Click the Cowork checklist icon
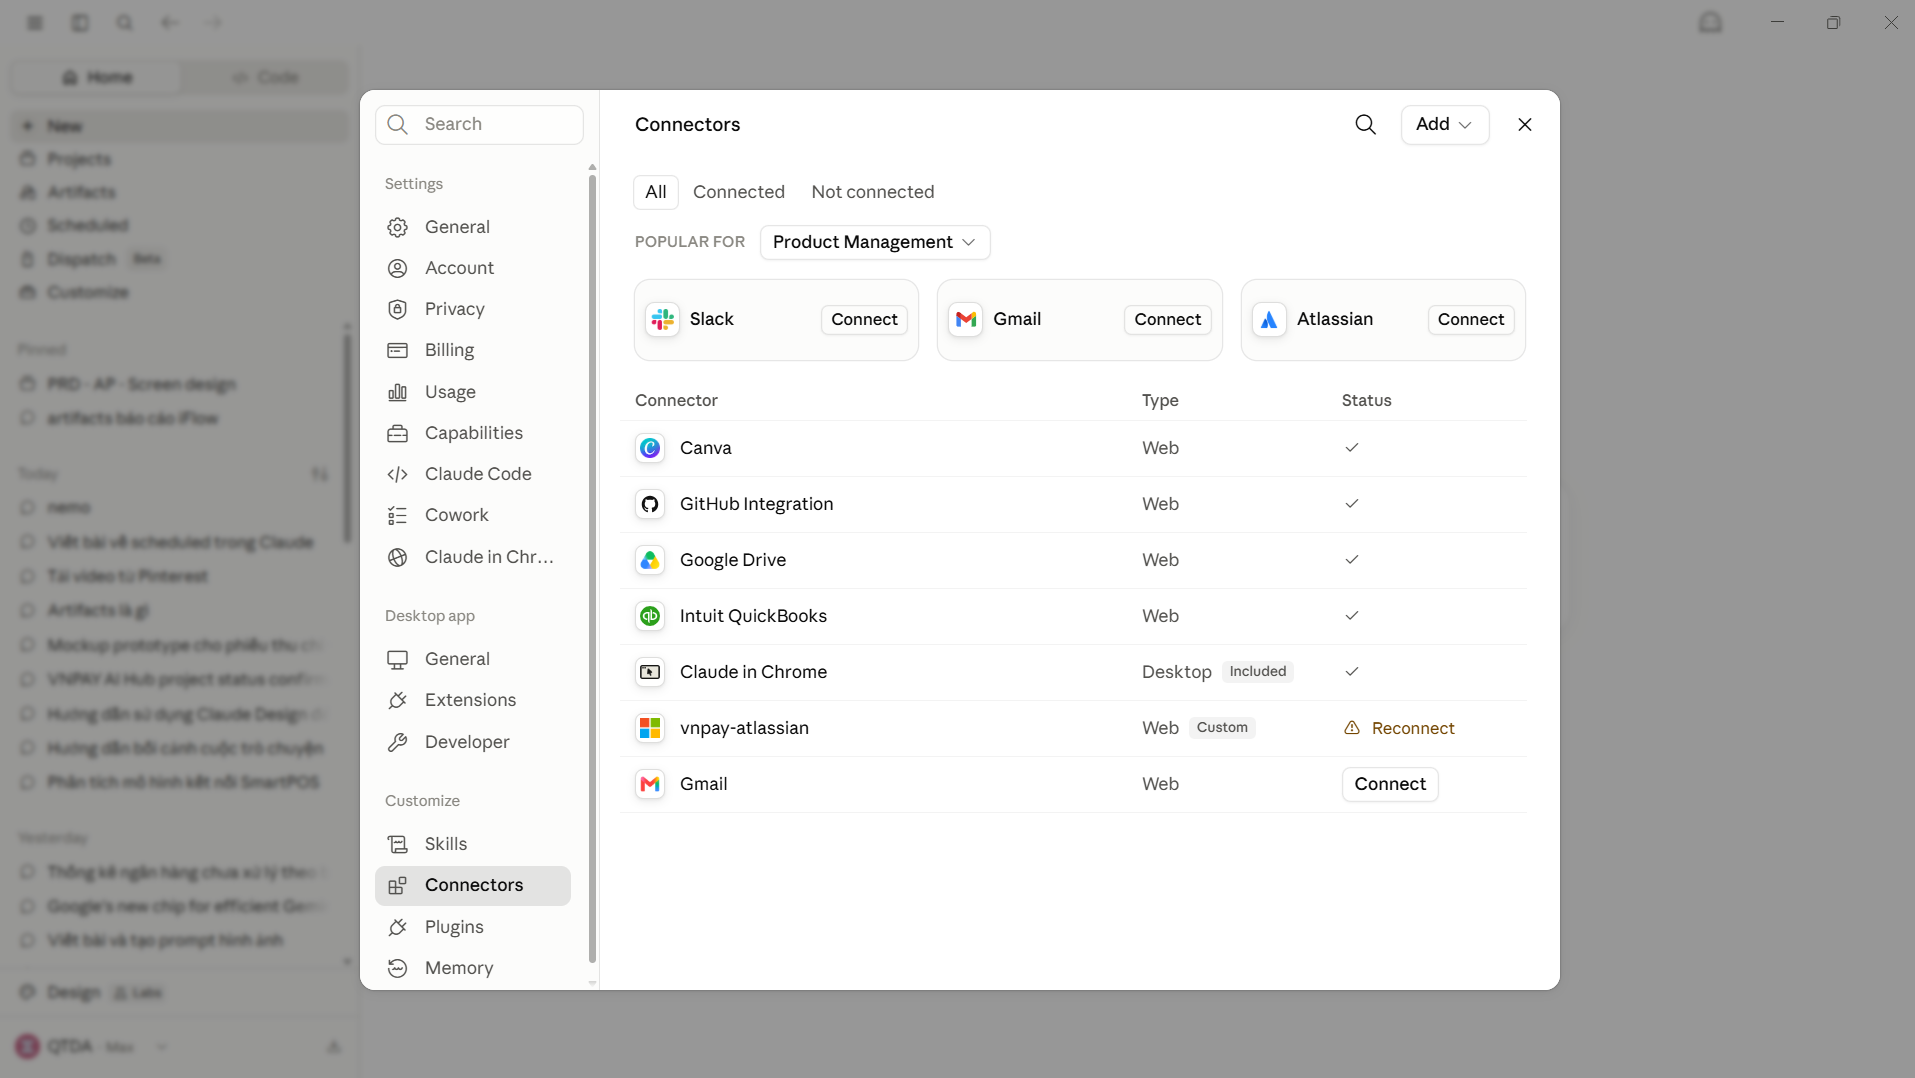 [397, 515]
